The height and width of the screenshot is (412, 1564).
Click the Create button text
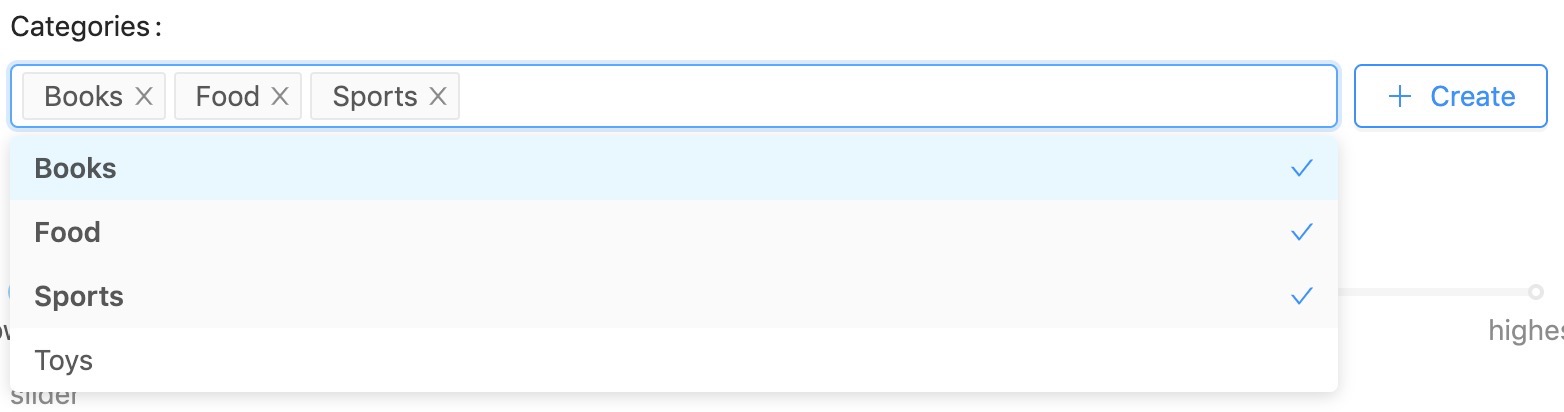1473,96
